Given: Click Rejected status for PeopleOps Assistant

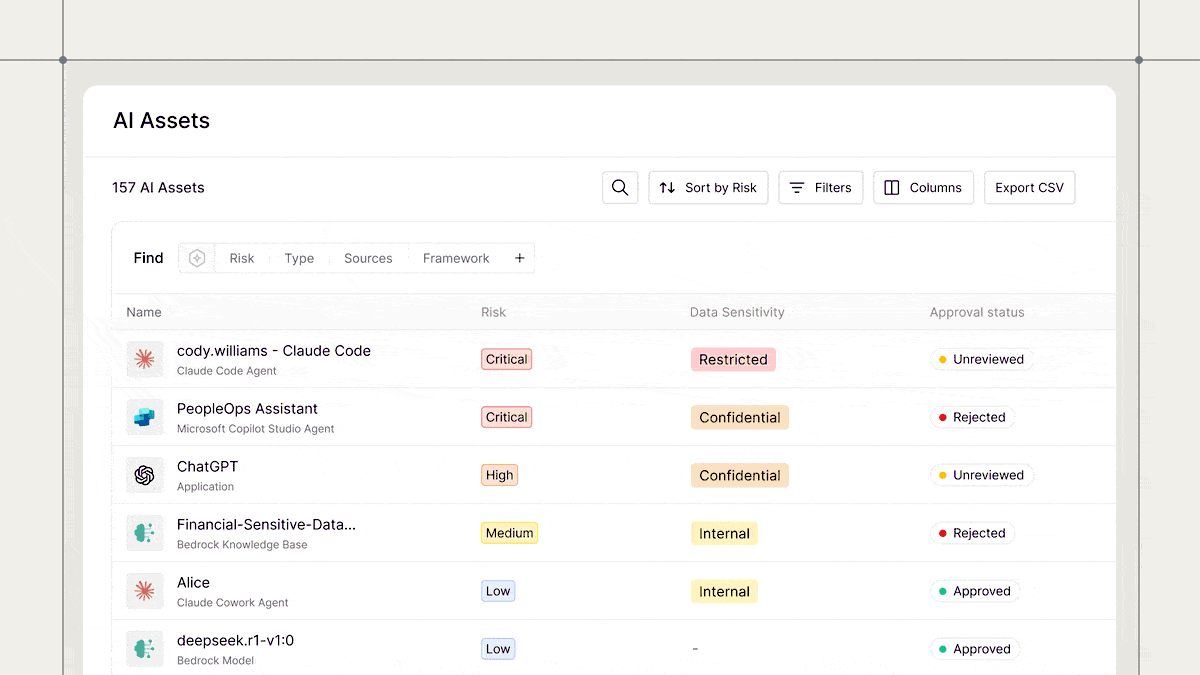Looking at the screenshot, I should pos(972,417).
